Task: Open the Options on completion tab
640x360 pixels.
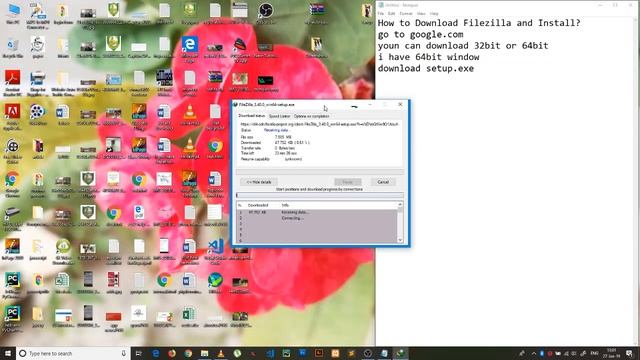Action: tap(311, 116)
